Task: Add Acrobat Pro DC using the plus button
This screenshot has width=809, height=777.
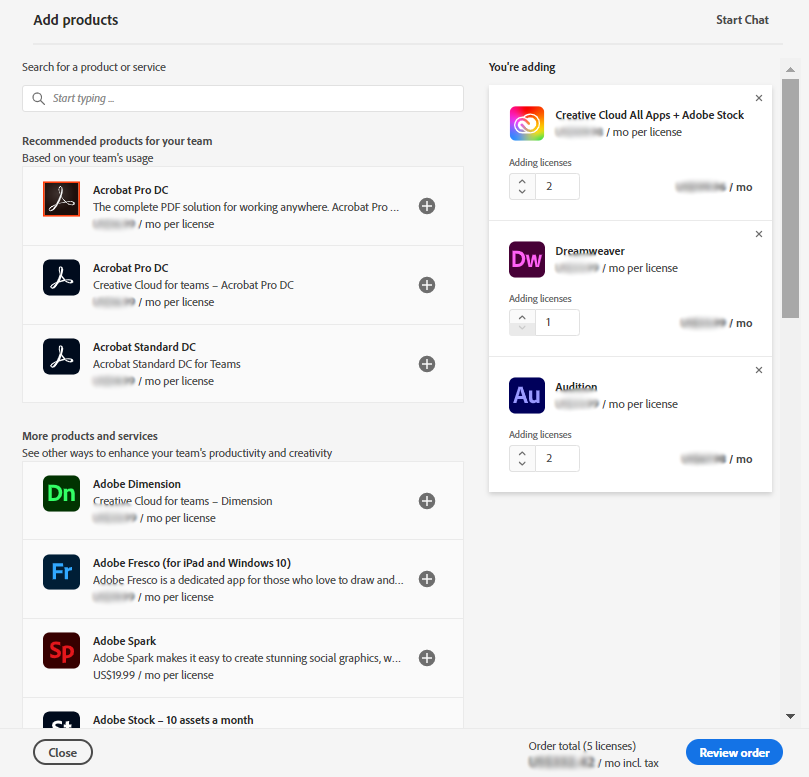Action: [427, 206]
